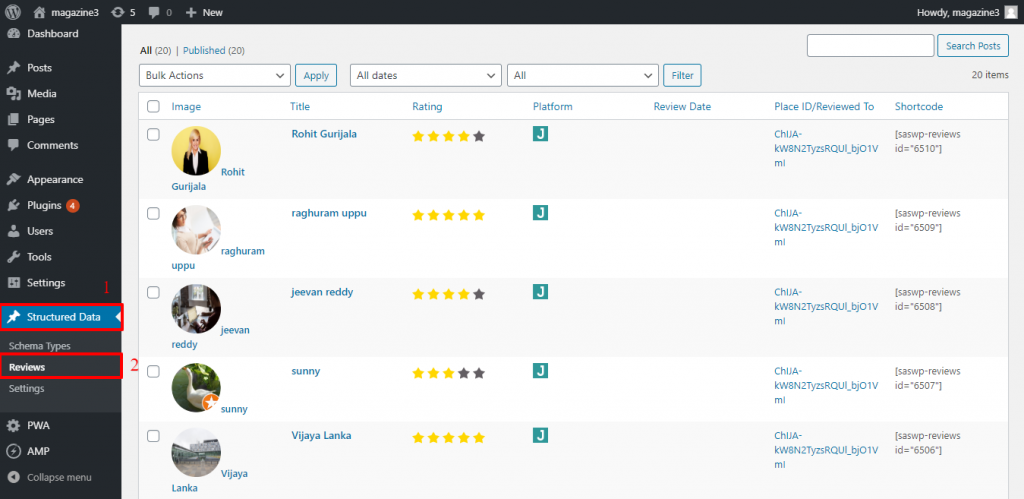Open Schema Types submenu item
This screenshot has height=499, width=1024.
[x=40, y=346]
